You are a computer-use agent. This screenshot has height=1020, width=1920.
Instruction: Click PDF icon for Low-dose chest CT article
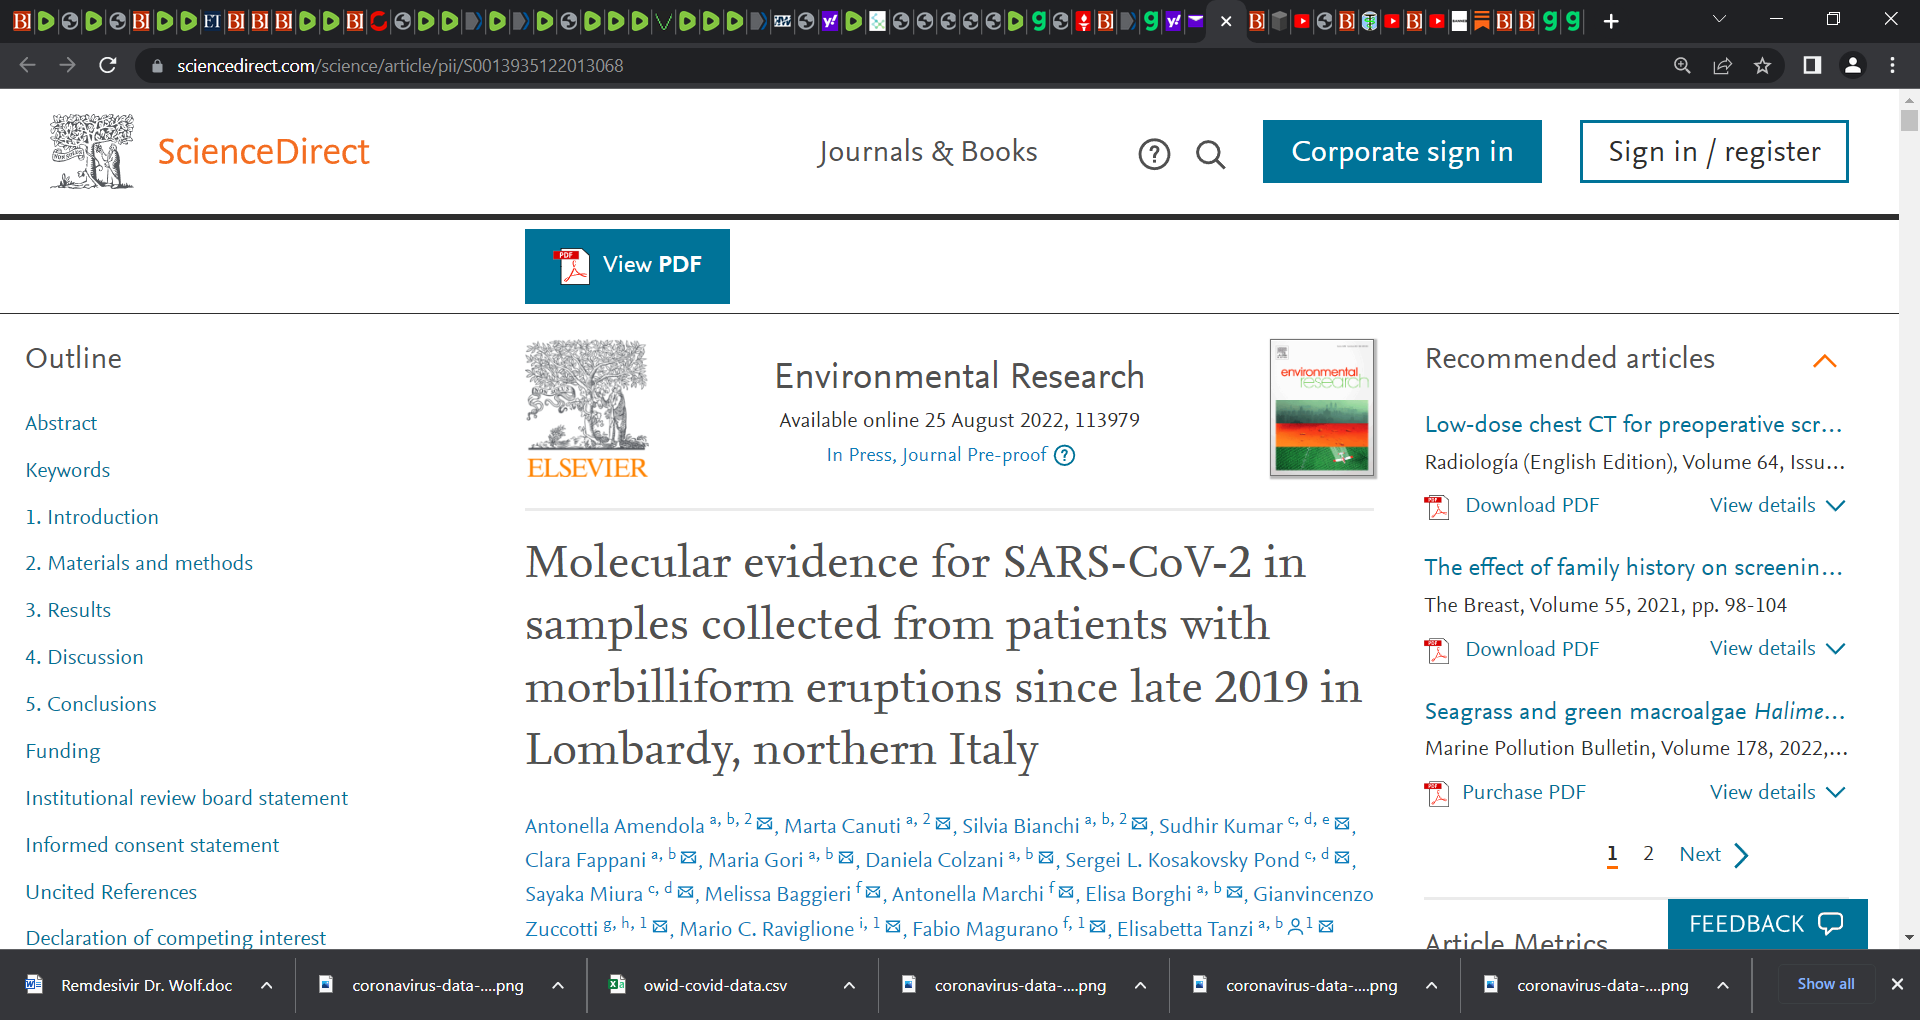(1437, 507)
